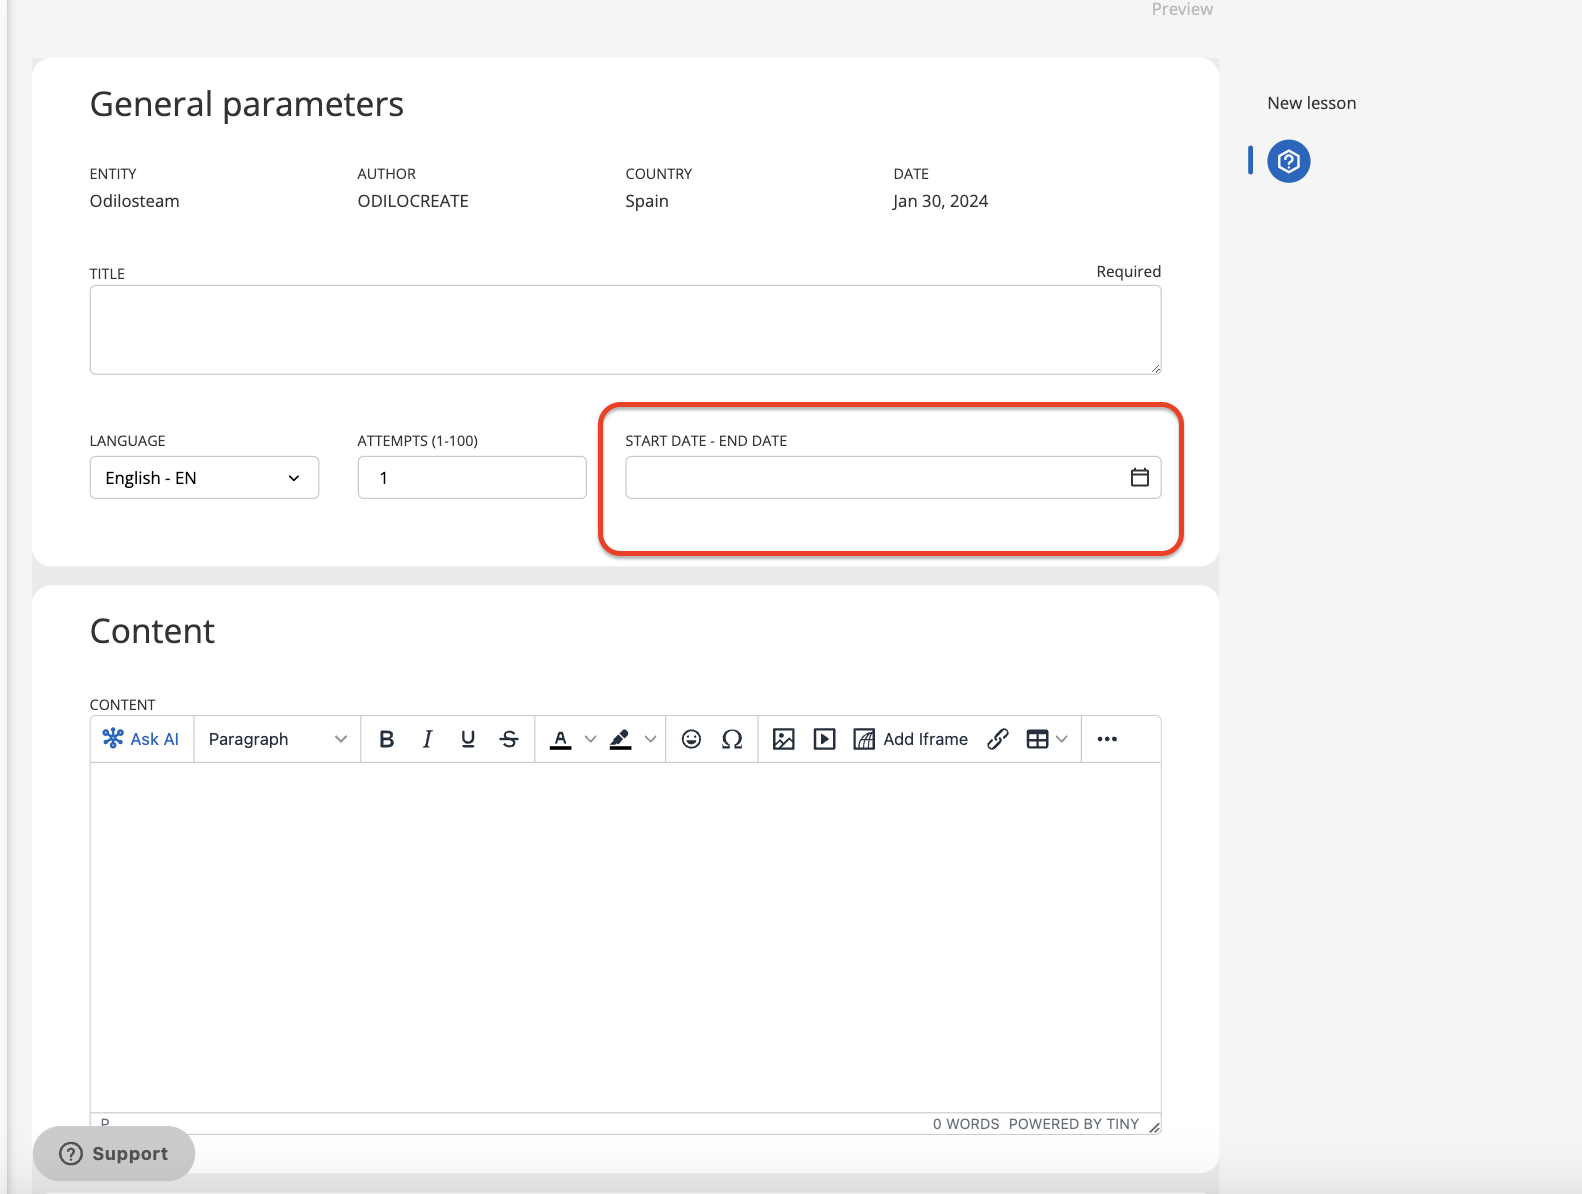The width and height of the screenshot is (1582, 1194).
Task: Open the Support help widget
Action: [x=114, y=1154]
